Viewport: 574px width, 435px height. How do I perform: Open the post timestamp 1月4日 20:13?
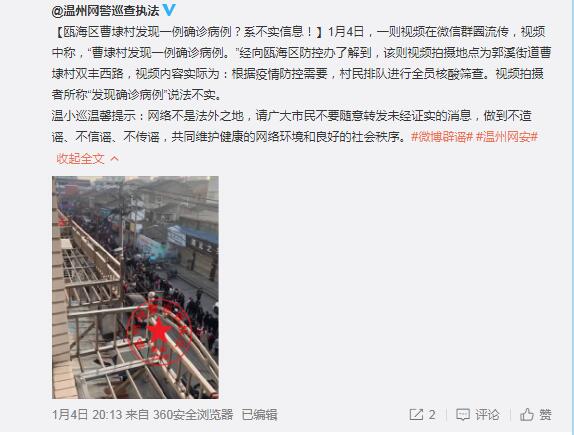click(87, 414)
